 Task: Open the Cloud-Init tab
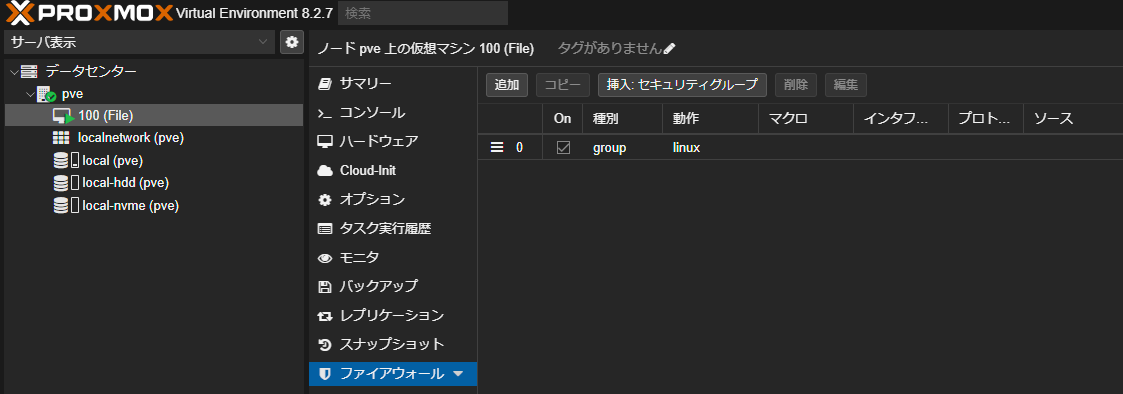pyautogui.click(x=393, y=170)
